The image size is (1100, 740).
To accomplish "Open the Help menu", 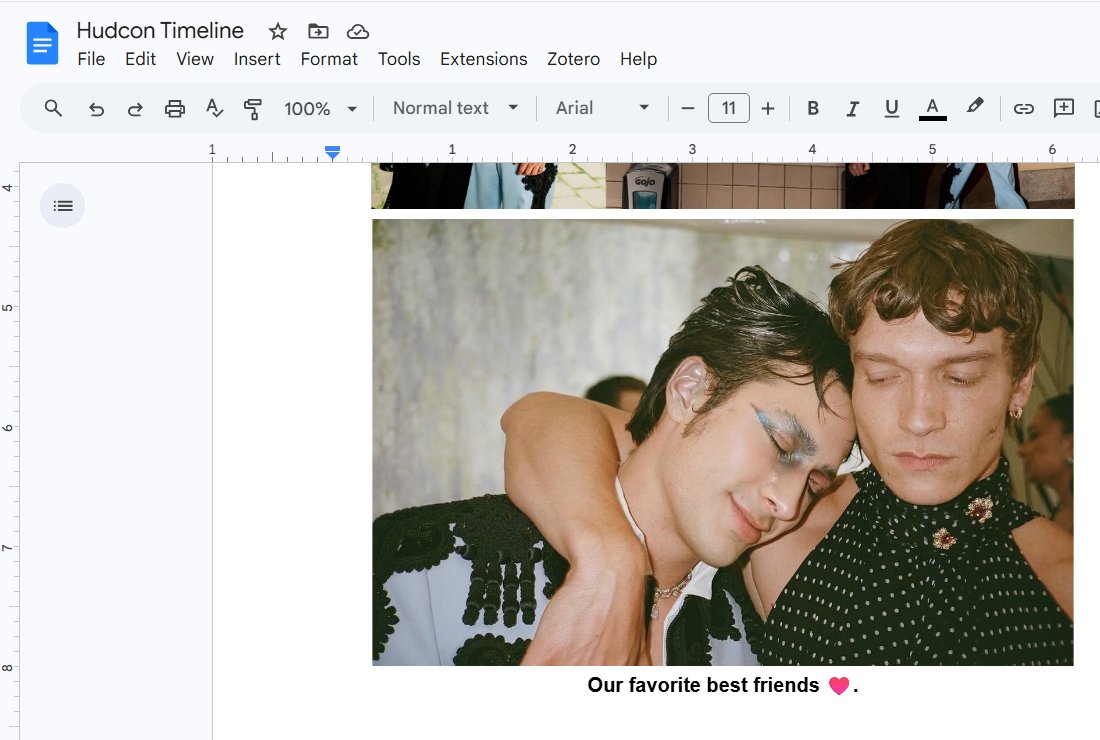I will click(x=638, y=59).
